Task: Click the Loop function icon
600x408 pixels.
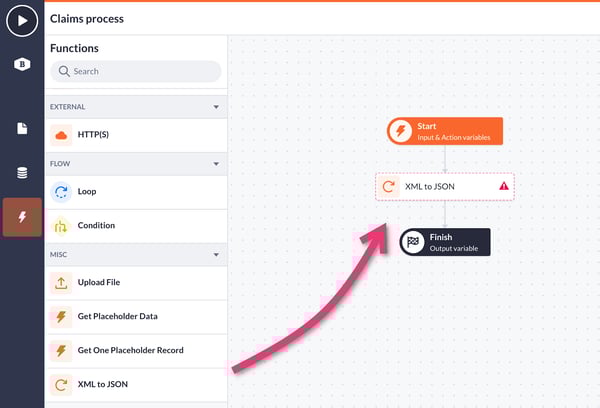Action: (x=61, y=191)
